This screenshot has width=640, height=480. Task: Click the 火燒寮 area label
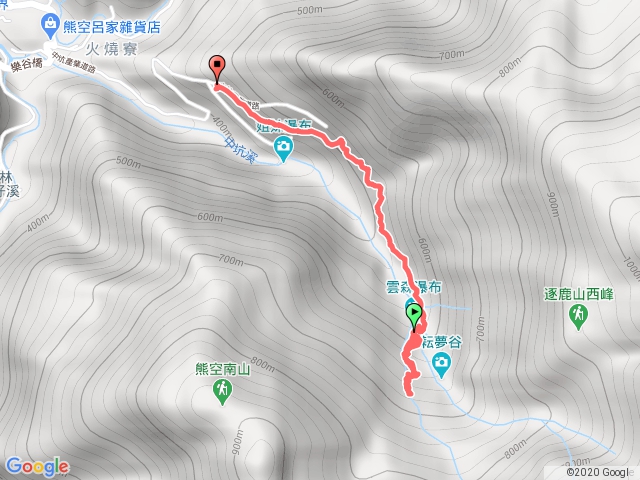(111, 50)
